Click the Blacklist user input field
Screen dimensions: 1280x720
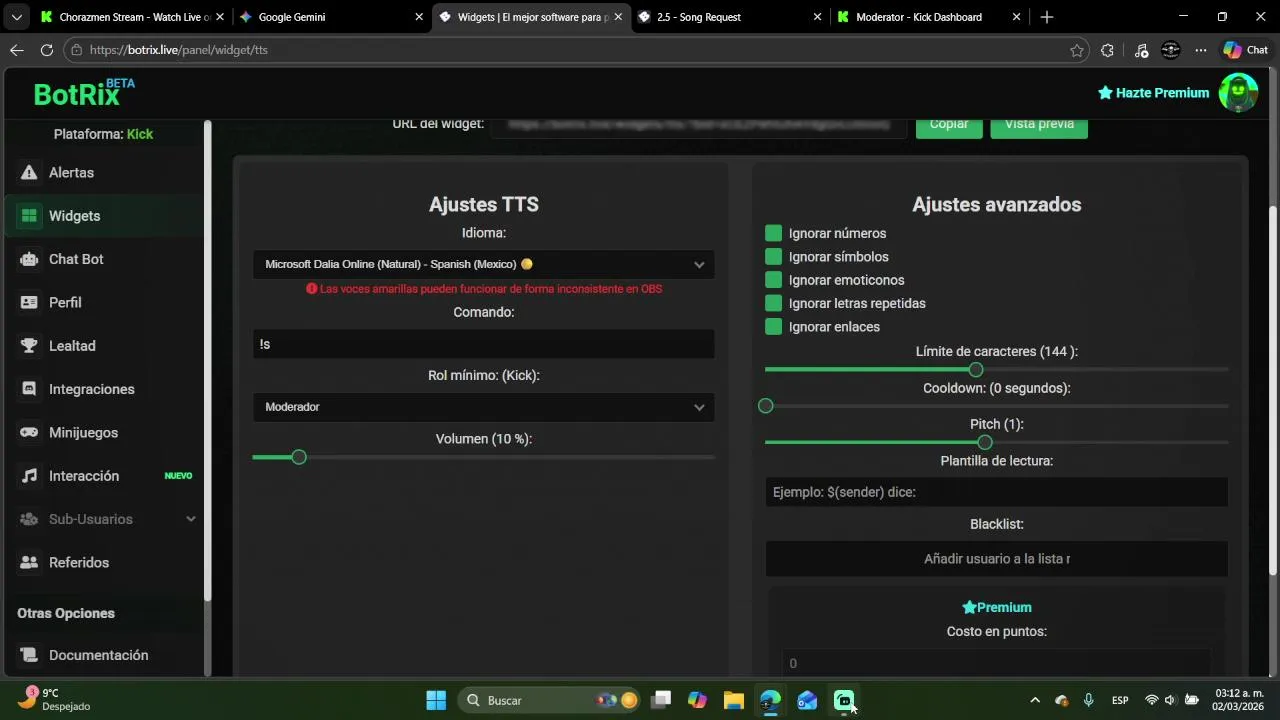pos(997,559)
